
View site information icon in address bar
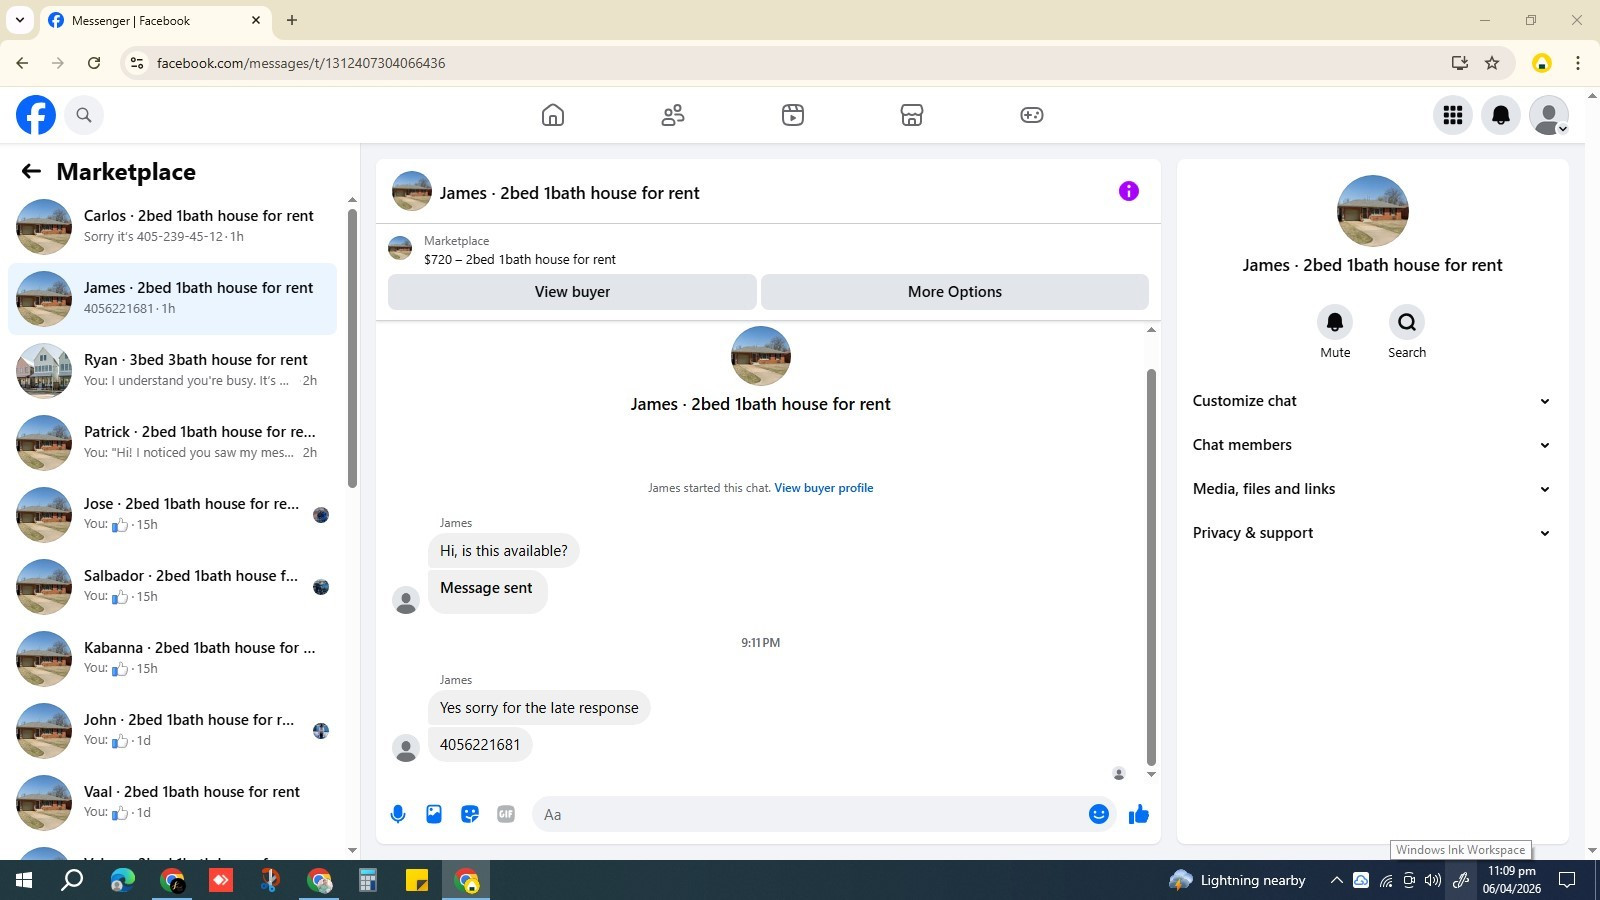coord(137,63)
